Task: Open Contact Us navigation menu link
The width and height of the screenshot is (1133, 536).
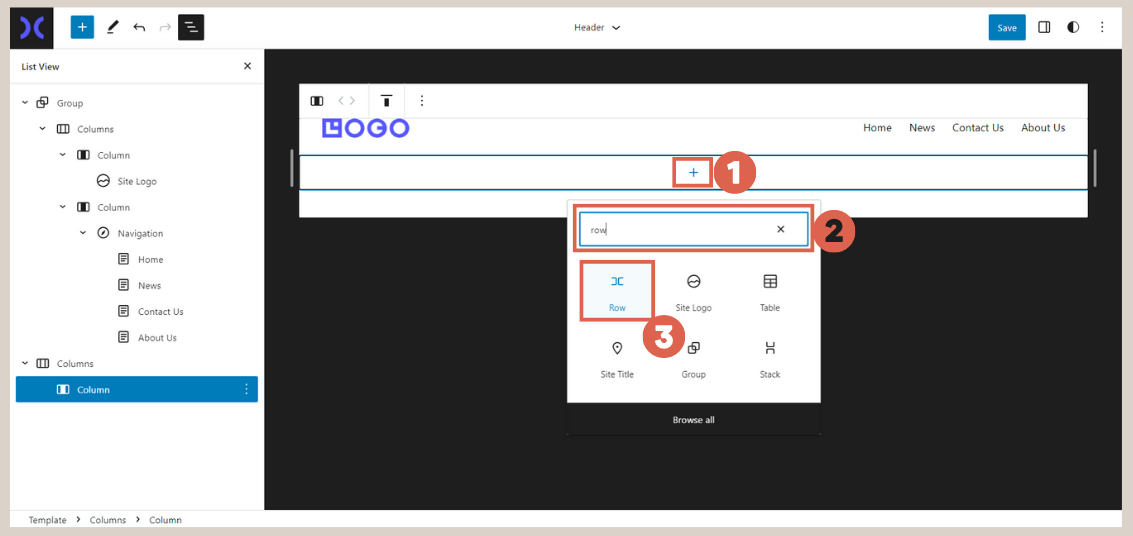Action: tap(977, 128)
